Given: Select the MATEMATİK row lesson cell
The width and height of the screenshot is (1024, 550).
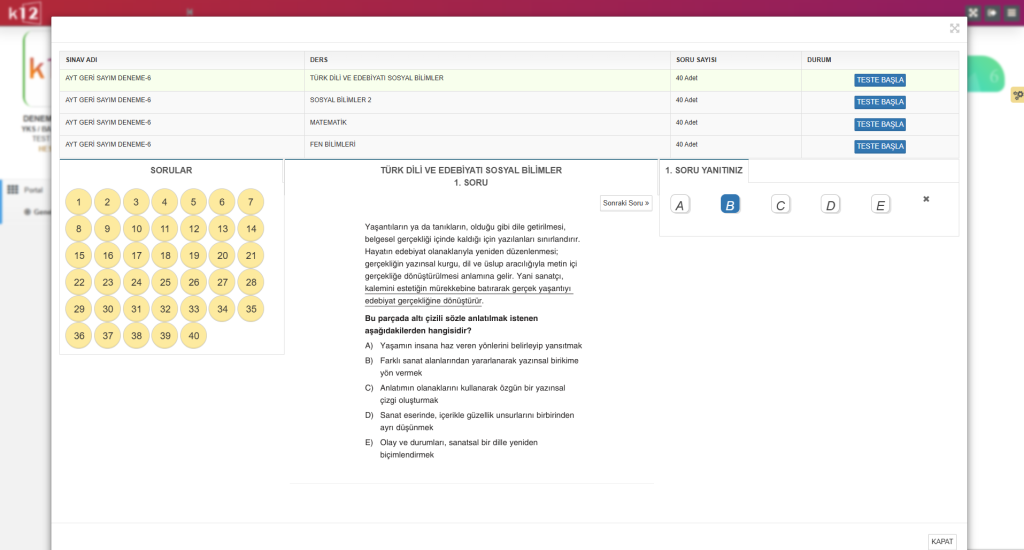Looking at the screenshot, I should (x=487, y=124).
